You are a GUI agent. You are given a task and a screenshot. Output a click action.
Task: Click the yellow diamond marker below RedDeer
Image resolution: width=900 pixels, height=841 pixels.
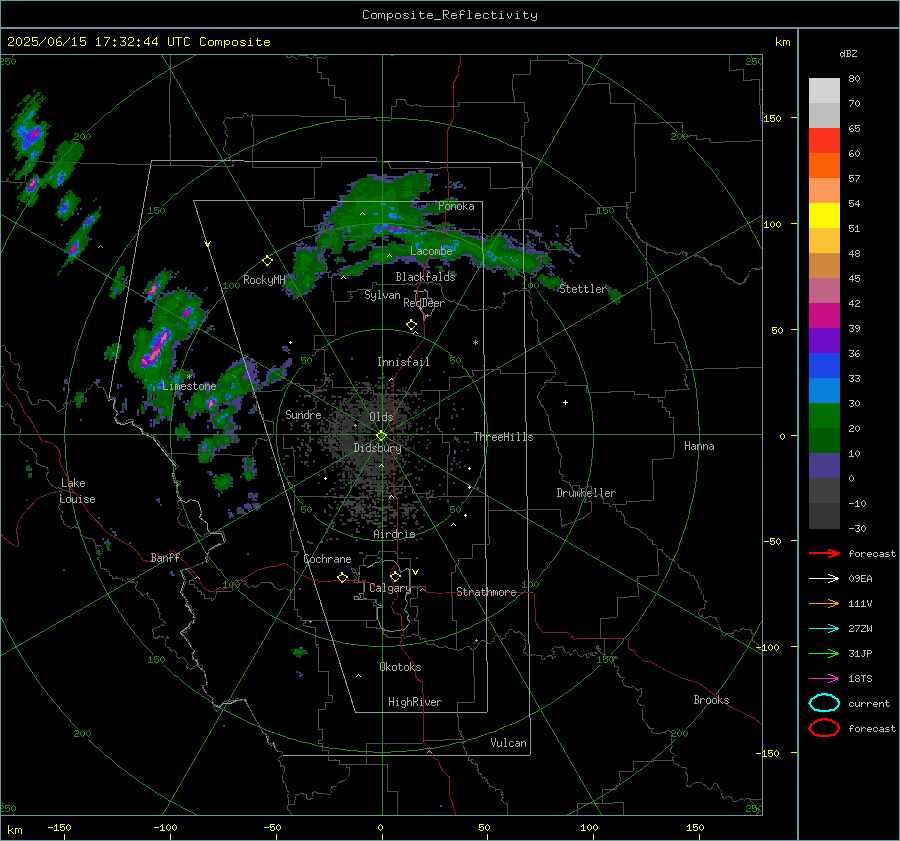coord(411,325)
